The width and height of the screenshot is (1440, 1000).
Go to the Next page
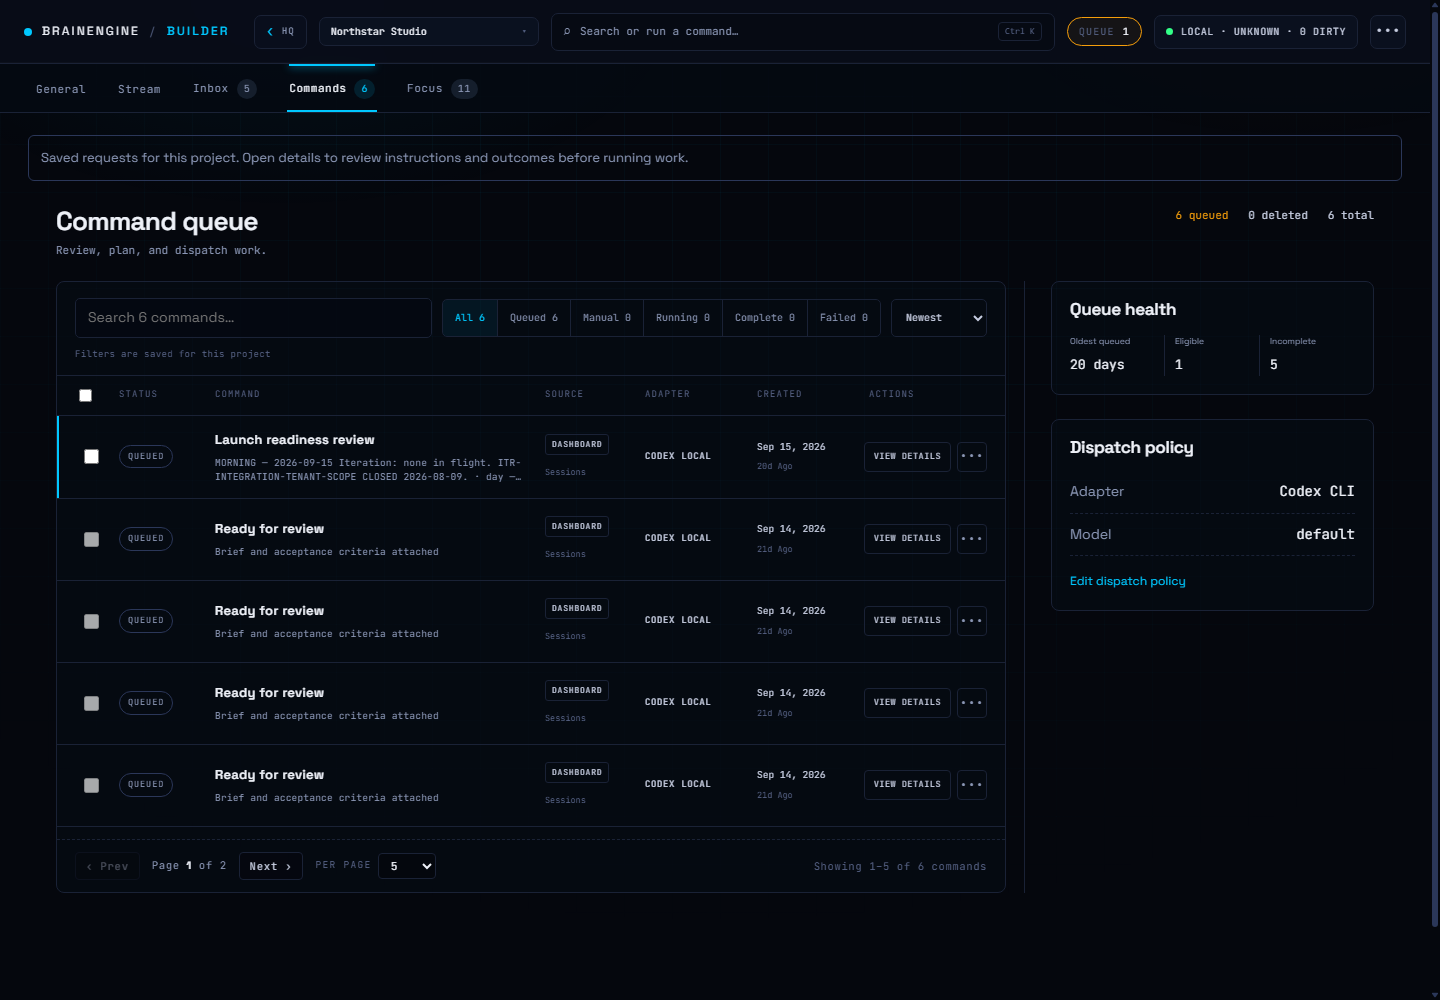coord(271,866)
